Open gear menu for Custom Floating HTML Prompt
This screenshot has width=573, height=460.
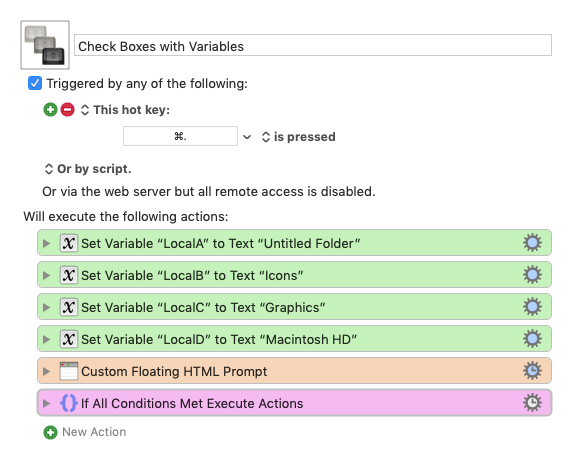532,371
